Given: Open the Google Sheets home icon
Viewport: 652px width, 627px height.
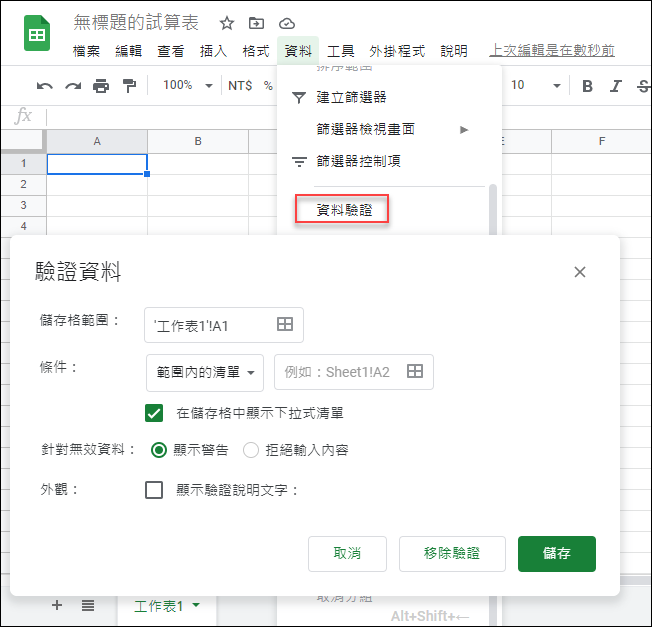Looking at the screenshot, I should click(37, 33).
